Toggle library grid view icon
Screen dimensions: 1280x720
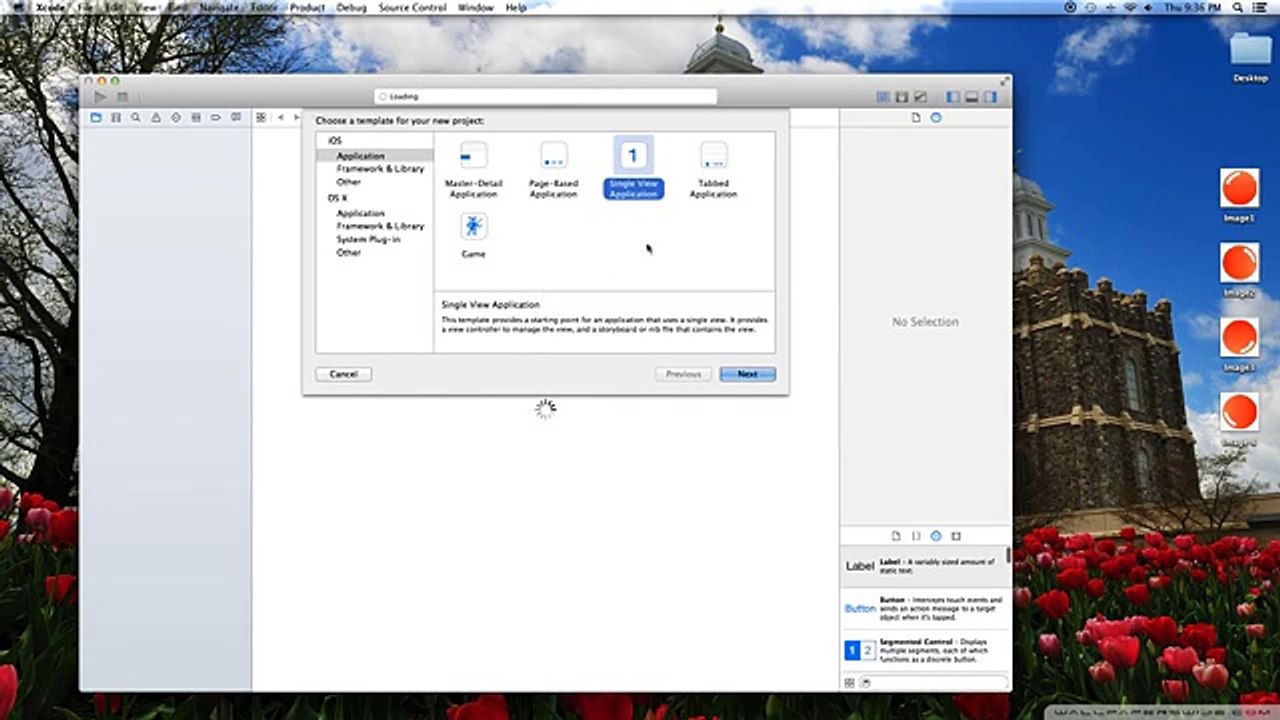850,682
